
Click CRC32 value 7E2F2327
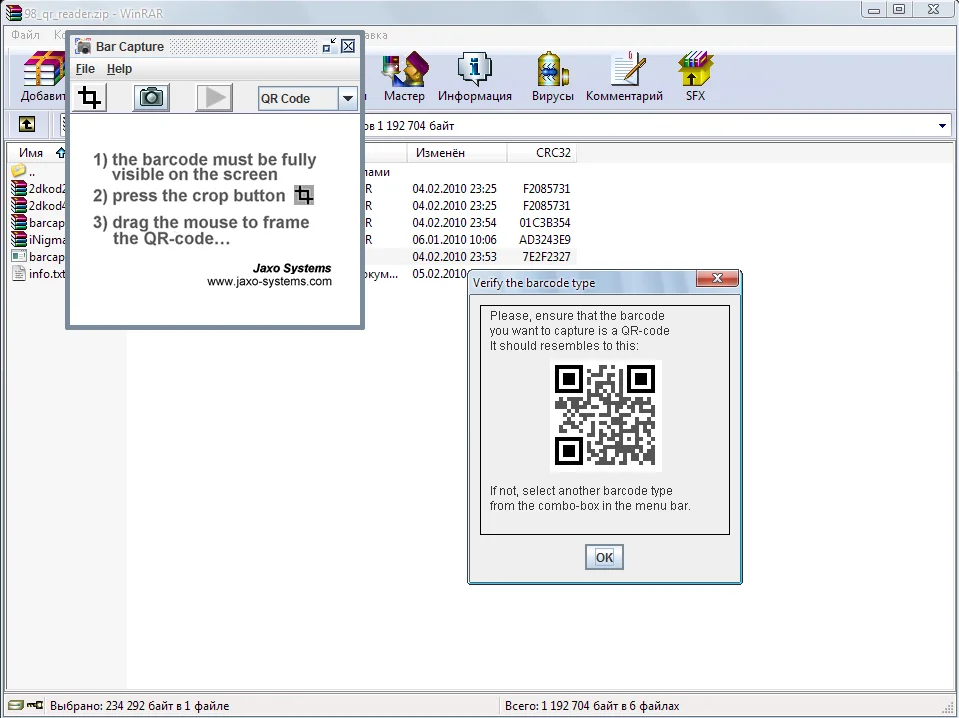point(546,257)
